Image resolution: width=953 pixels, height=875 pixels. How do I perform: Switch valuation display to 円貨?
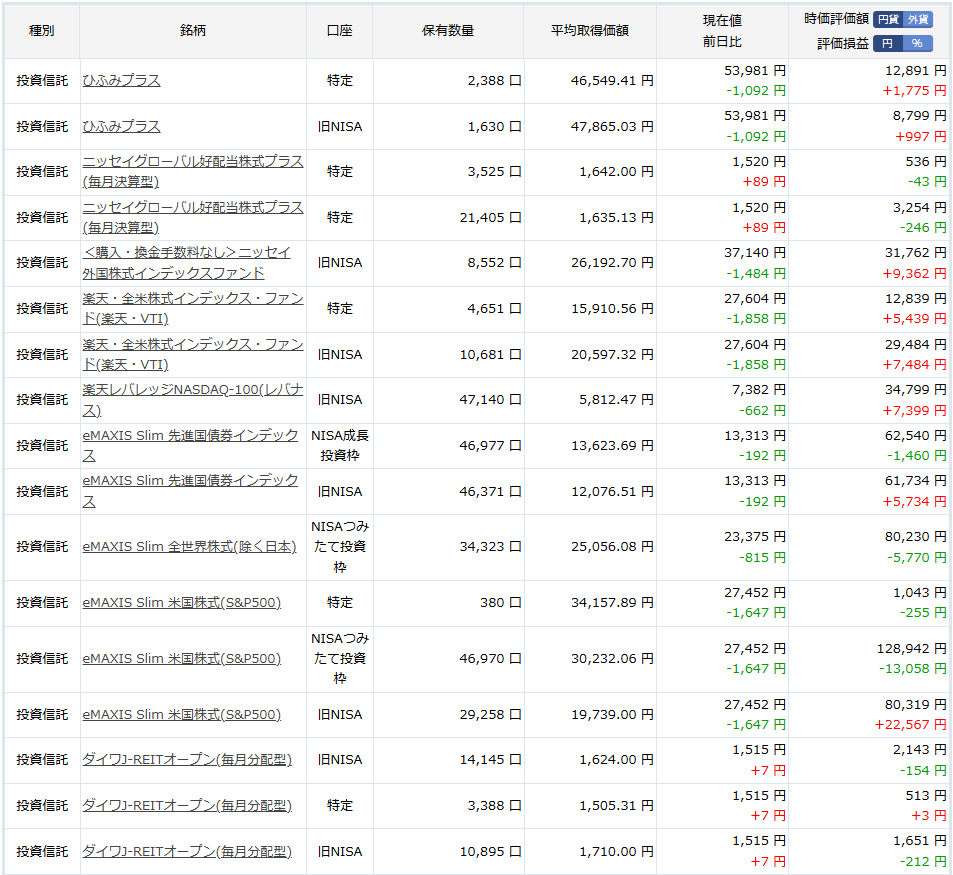(888, 19)
